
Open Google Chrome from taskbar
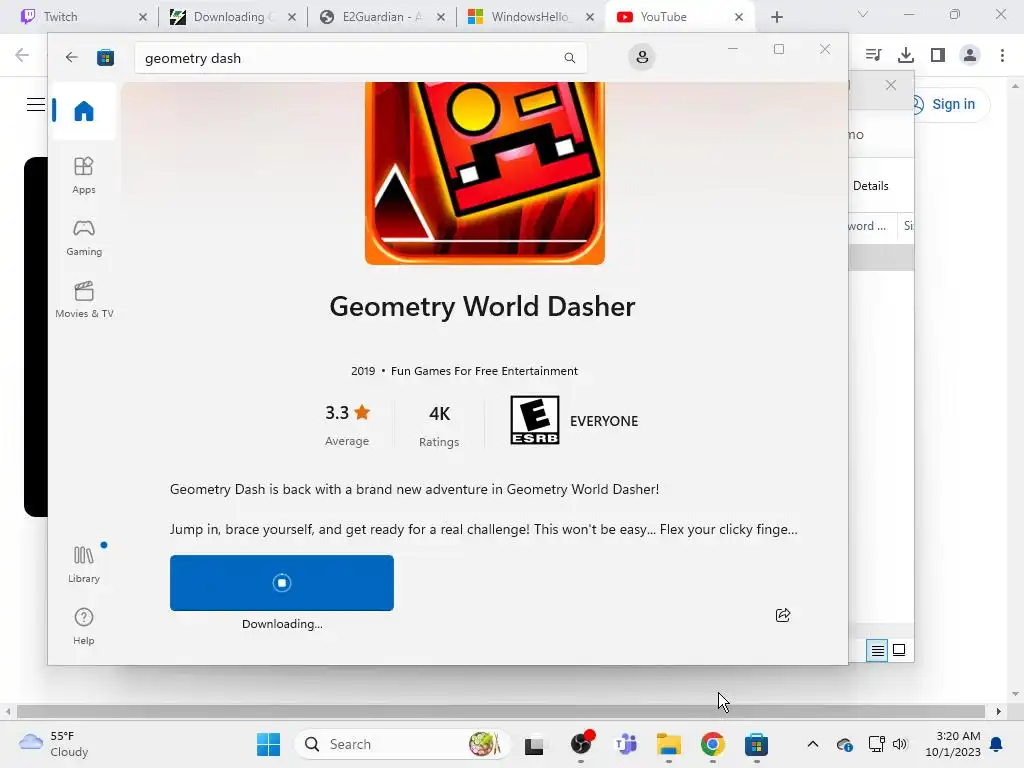coord(712,744)
